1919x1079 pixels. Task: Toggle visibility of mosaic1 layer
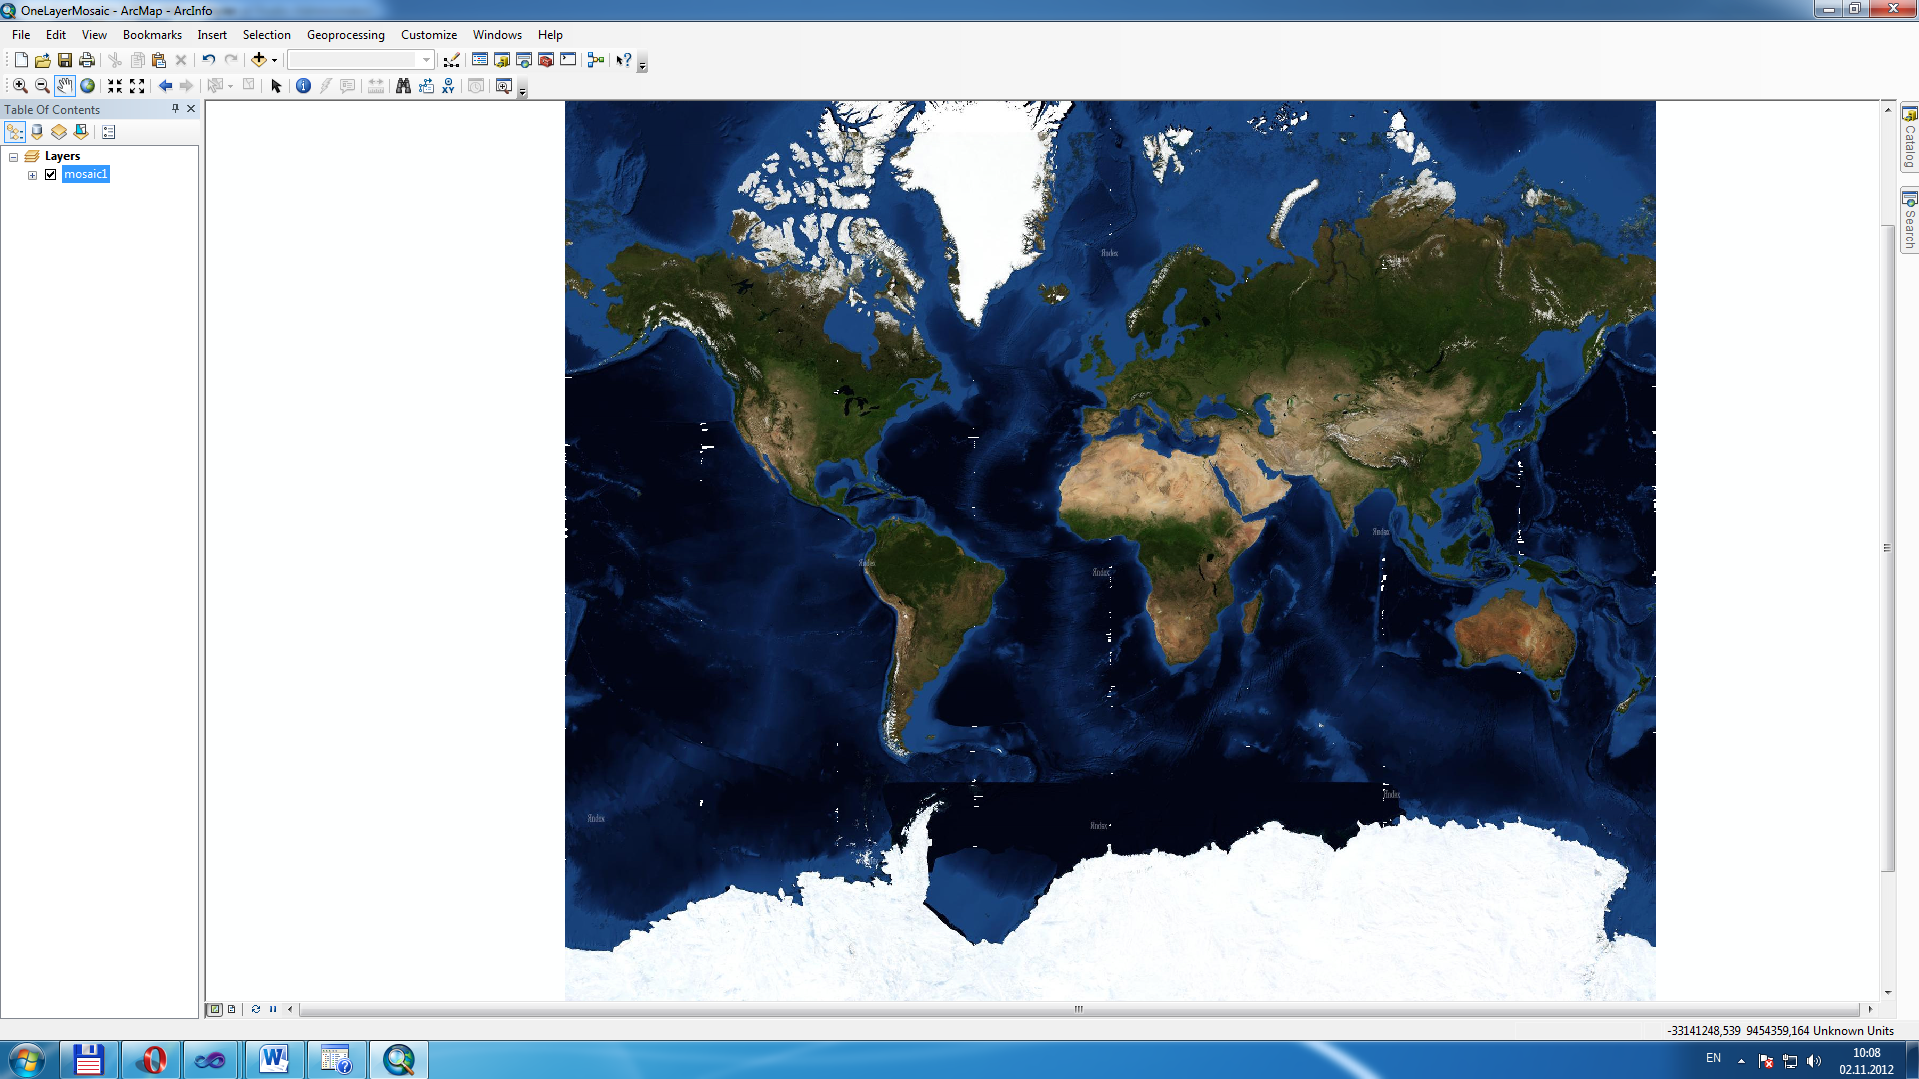51,175
